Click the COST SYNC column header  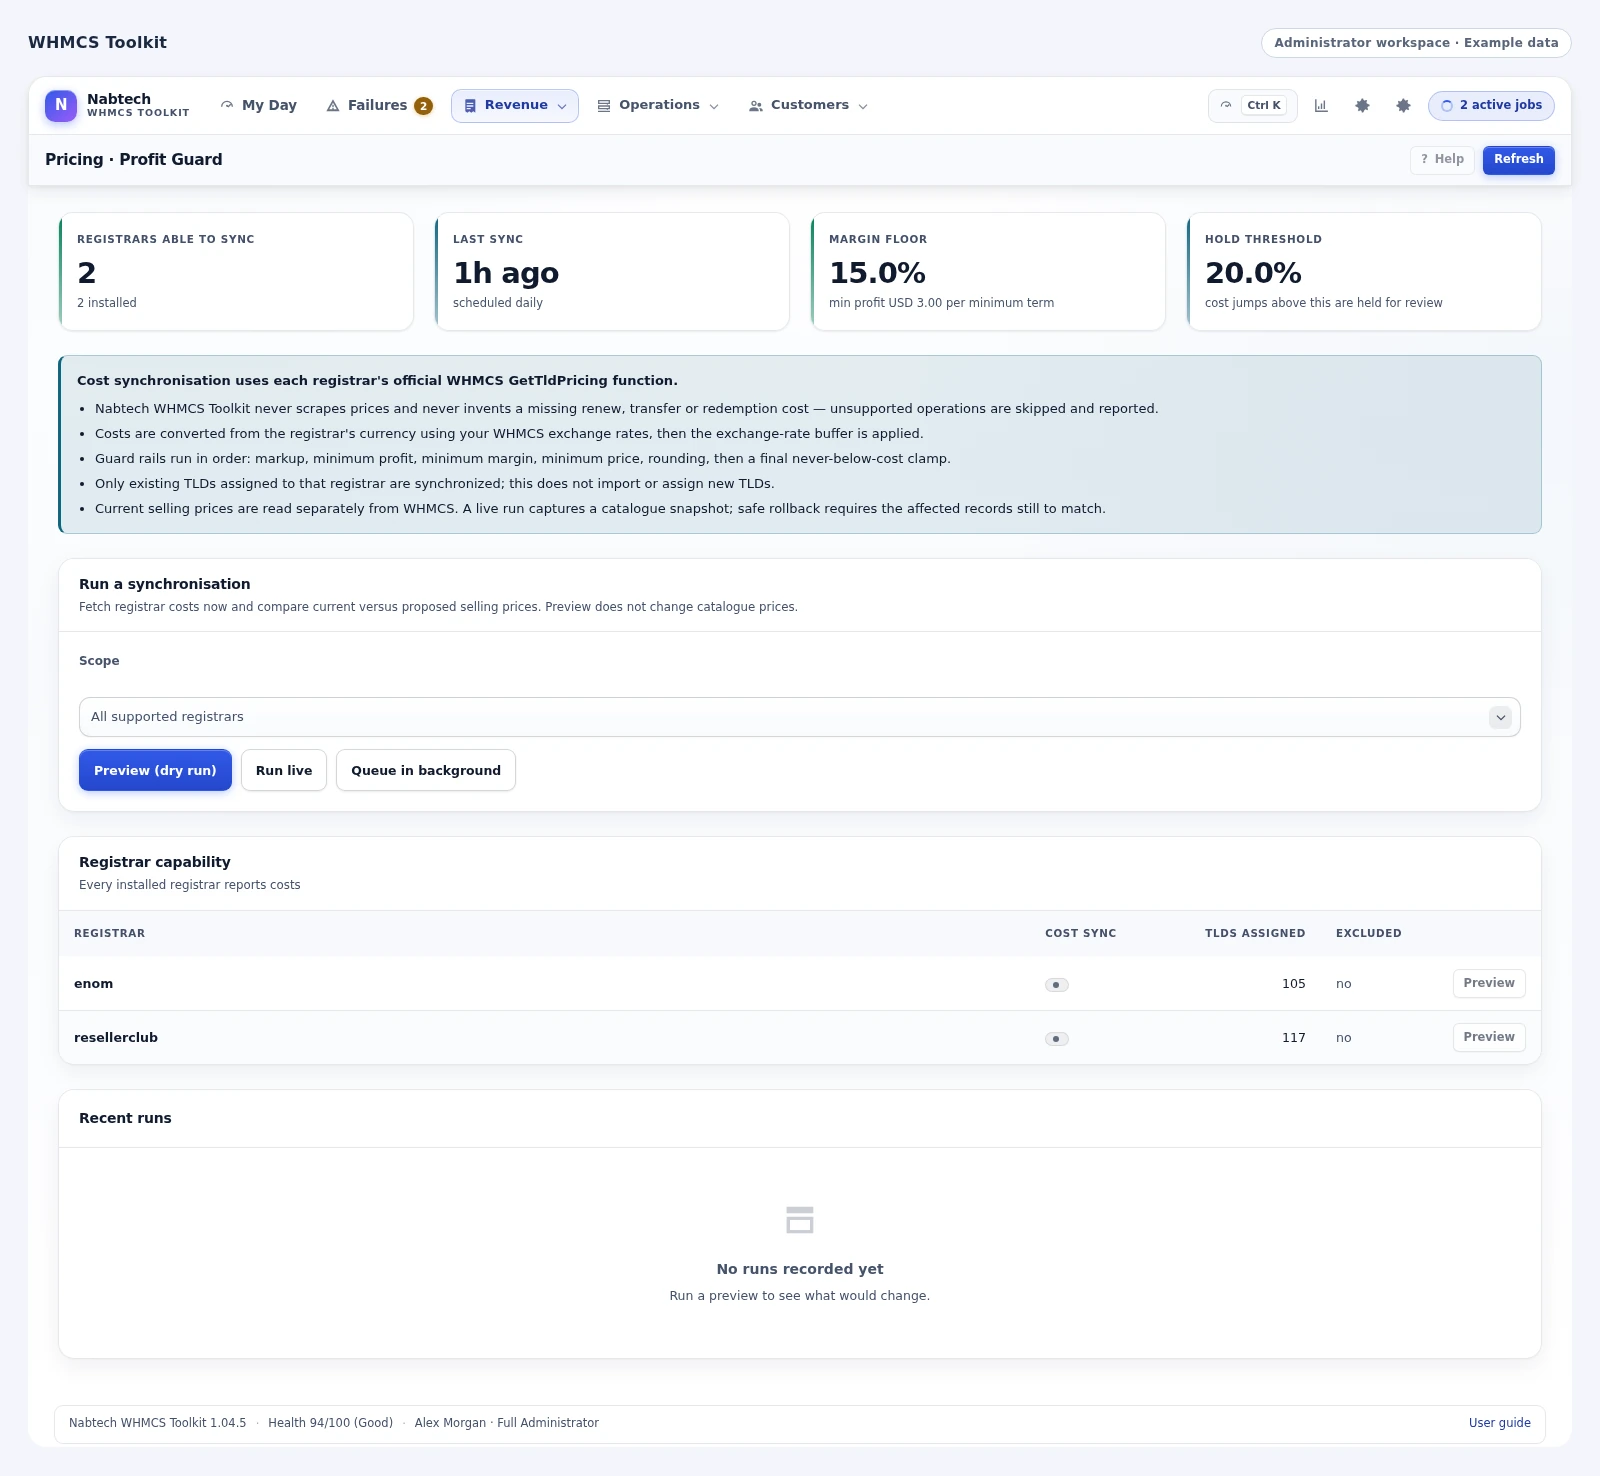pos(1080,933)
